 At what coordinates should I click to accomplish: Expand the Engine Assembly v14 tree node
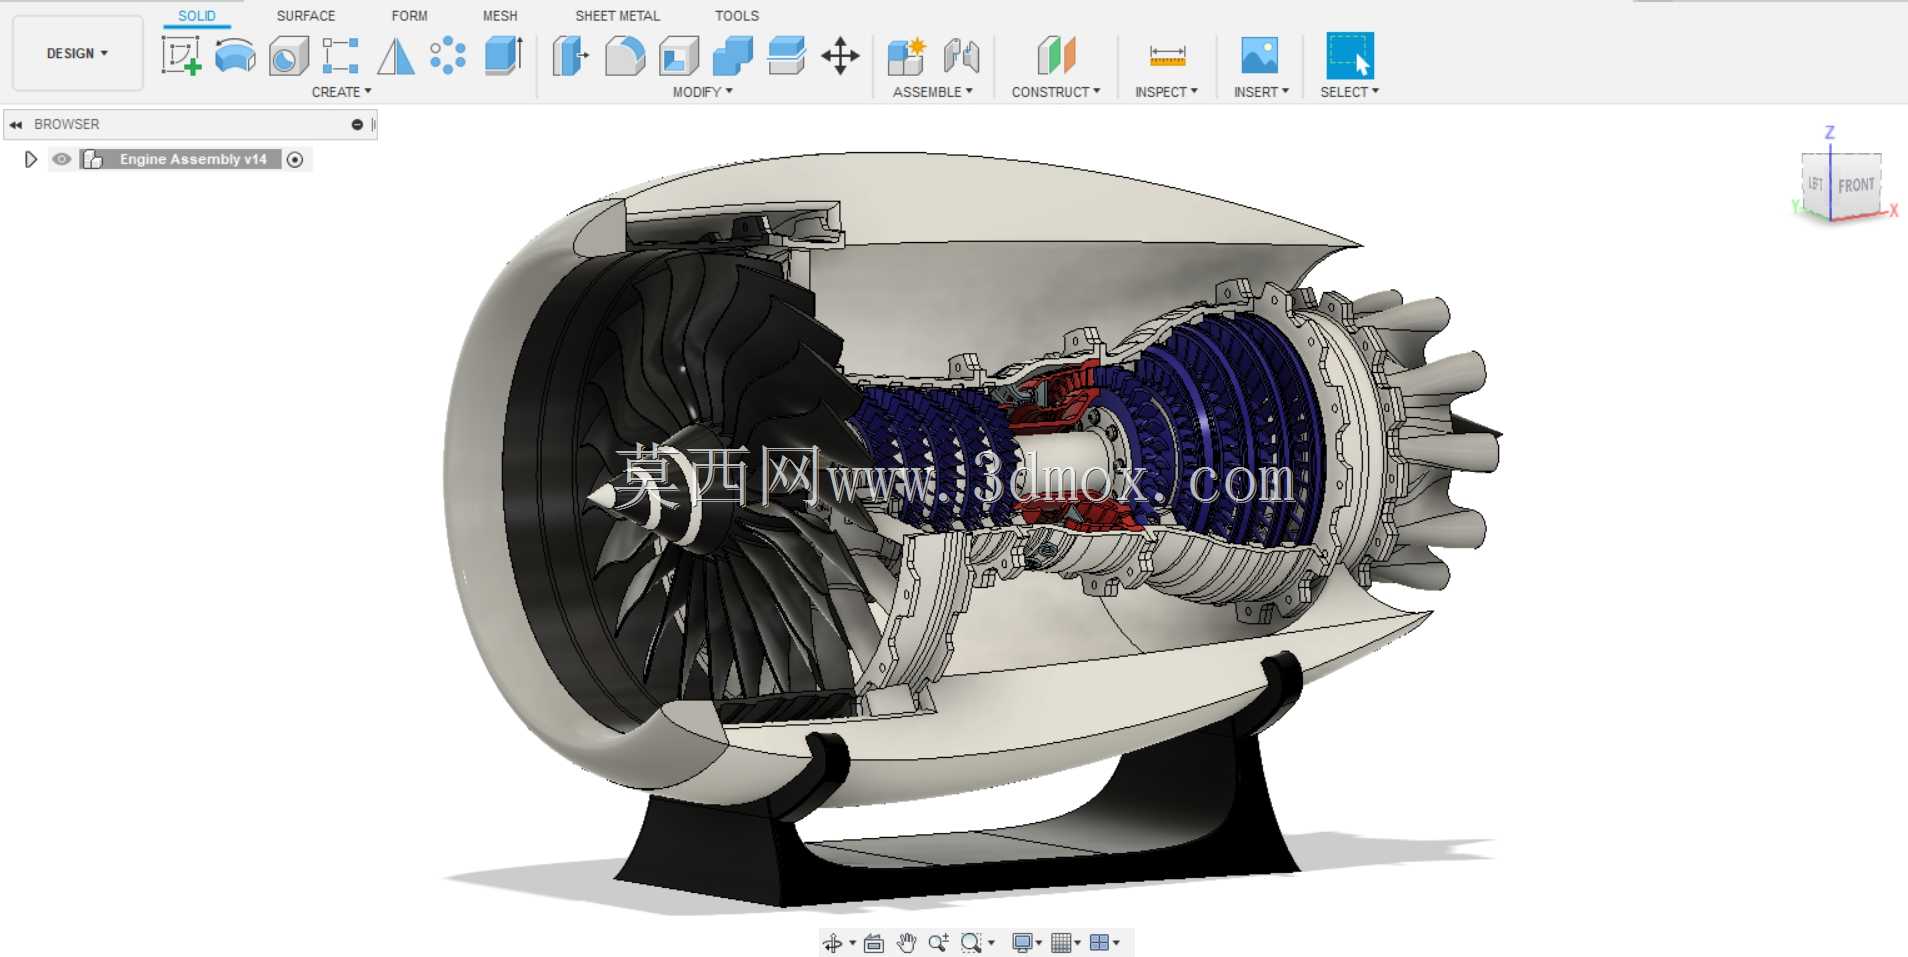pyautogui.click(x=30, y=159)
